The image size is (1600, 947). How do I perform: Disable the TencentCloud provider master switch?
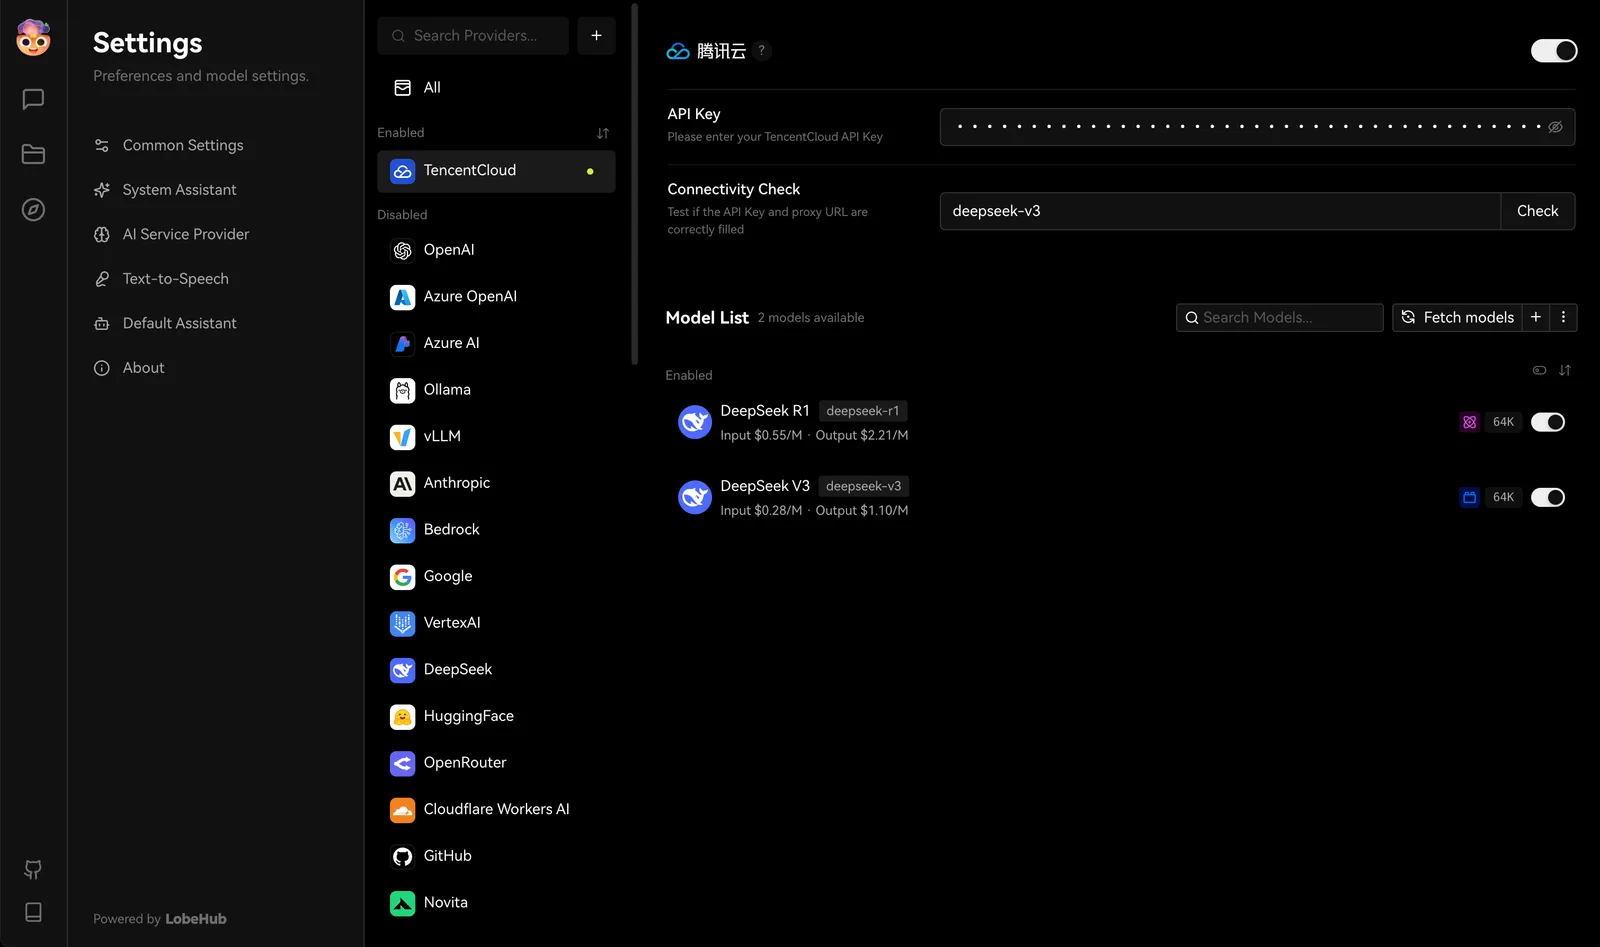coord(1553,50)
